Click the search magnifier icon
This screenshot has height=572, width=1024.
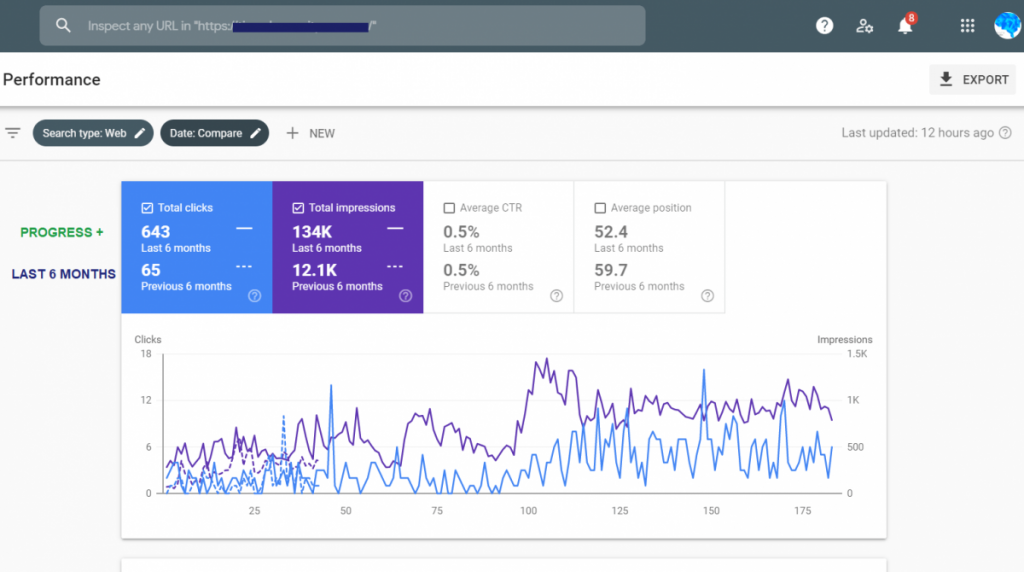pos(63,25)
